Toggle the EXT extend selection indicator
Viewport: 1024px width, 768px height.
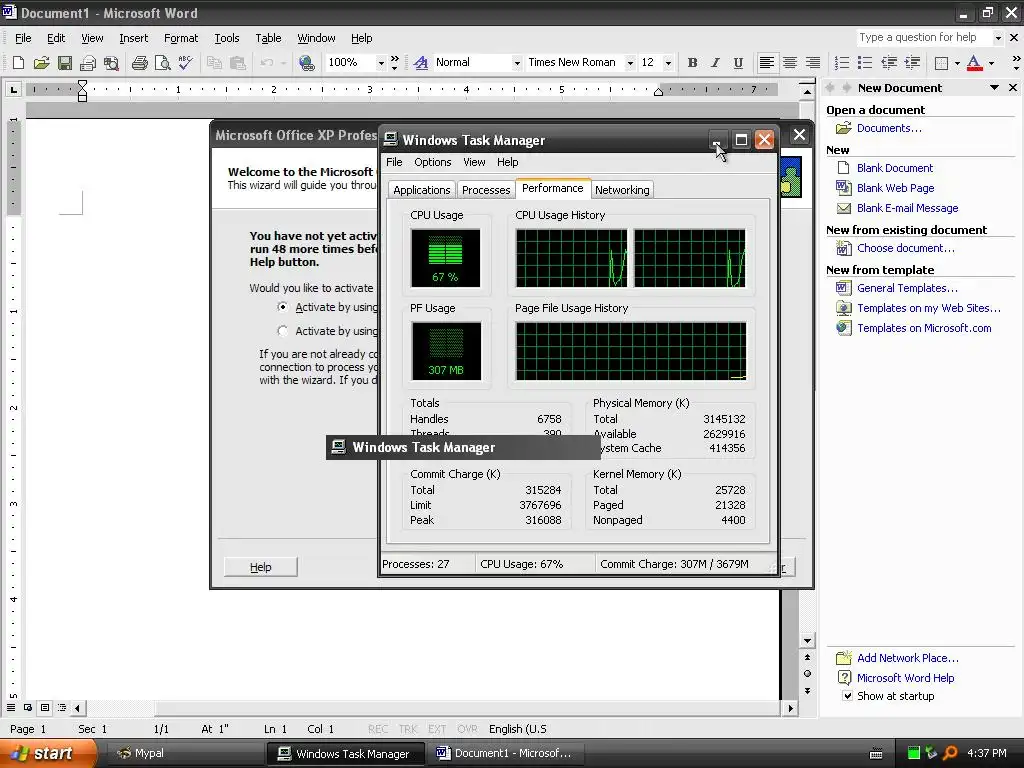437,729
